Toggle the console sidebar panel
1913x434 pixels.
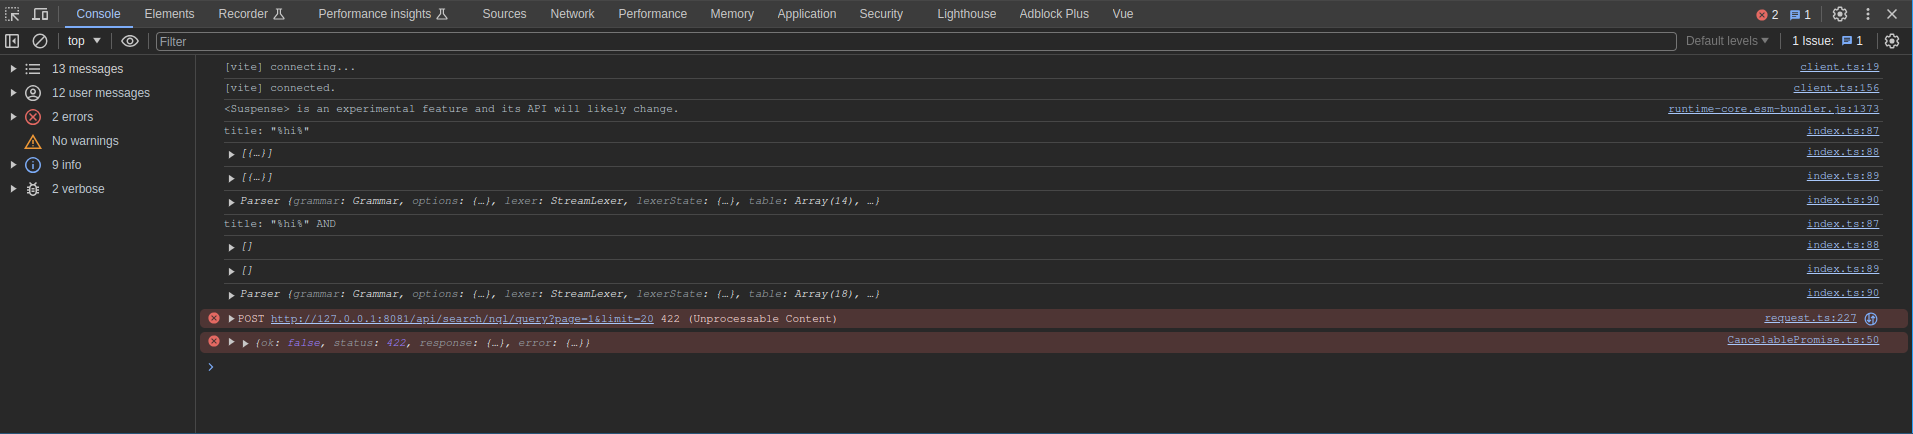coord(12,41)
